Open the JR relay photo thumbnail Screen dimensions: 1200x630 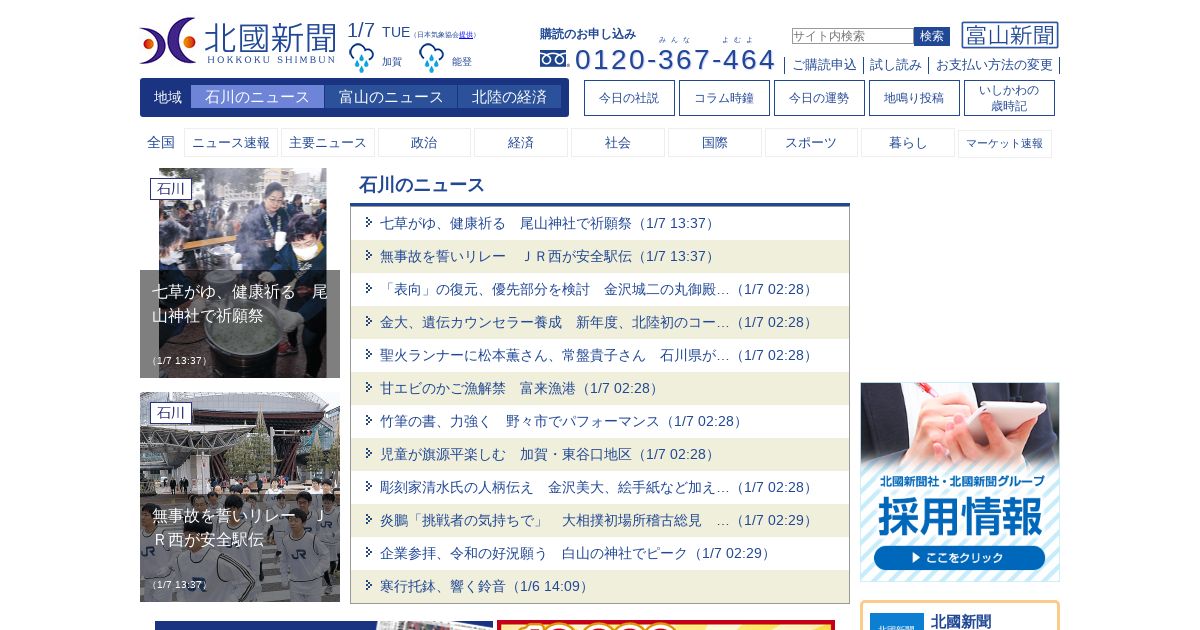[x=240, y=497]
